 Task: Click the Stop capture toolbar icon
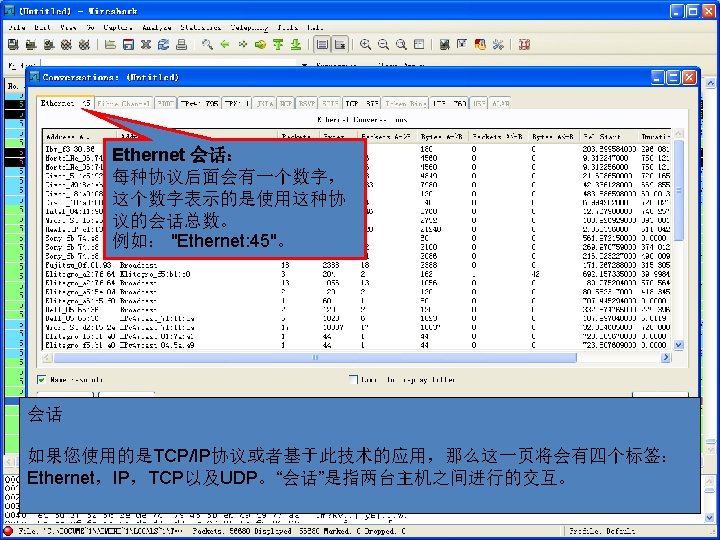(66, 45)
